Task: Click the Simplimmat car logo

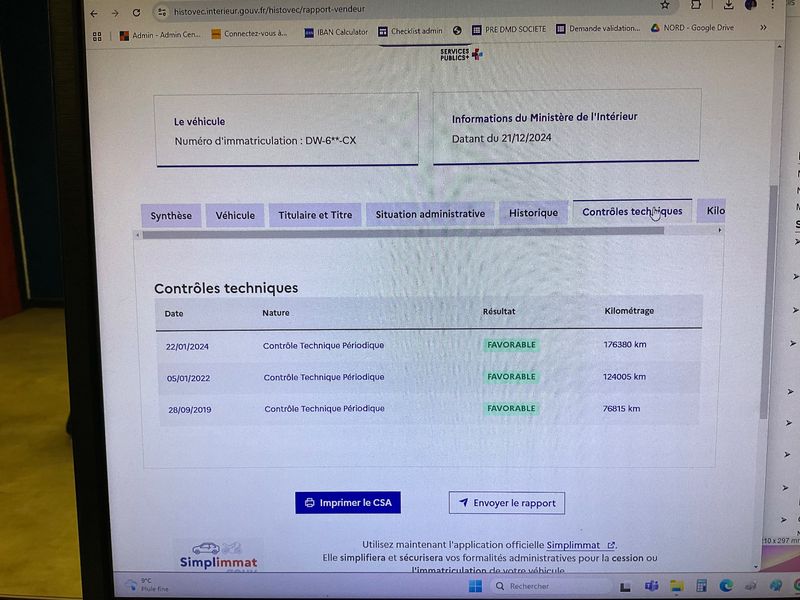Action: (x=217, y=556)
